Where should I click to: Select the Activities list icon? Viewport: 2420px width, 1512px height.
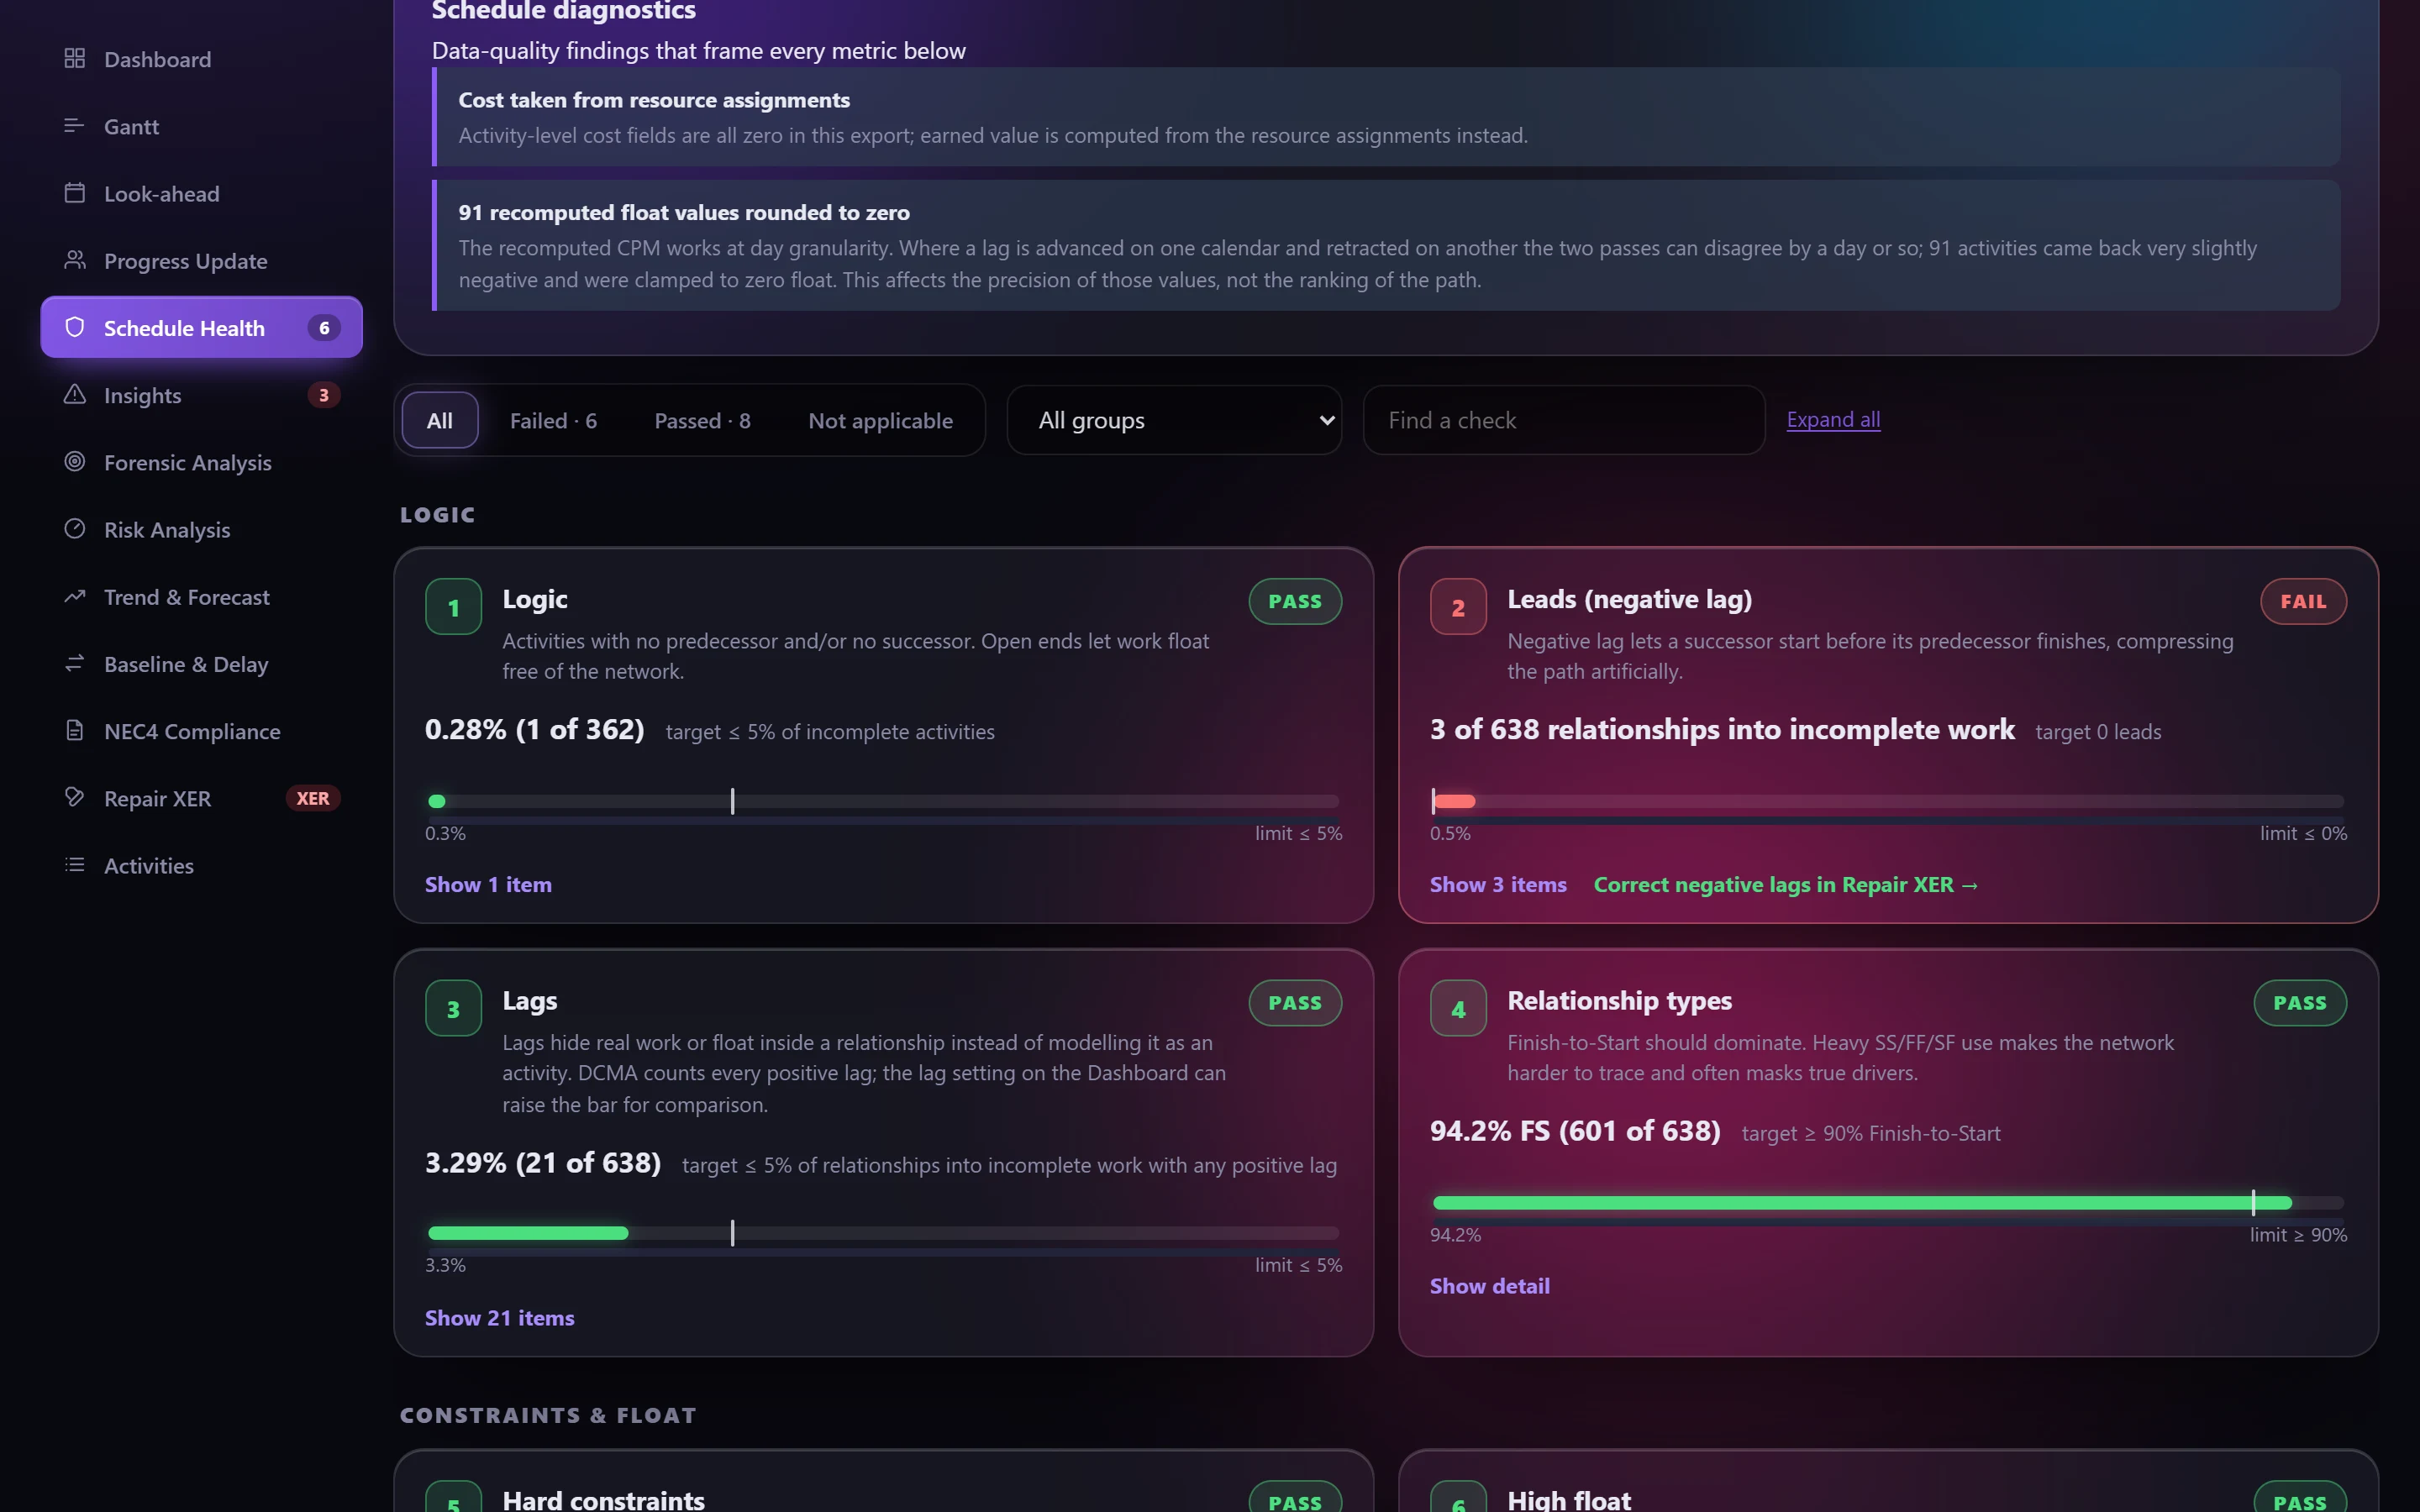tap(74, 865)
